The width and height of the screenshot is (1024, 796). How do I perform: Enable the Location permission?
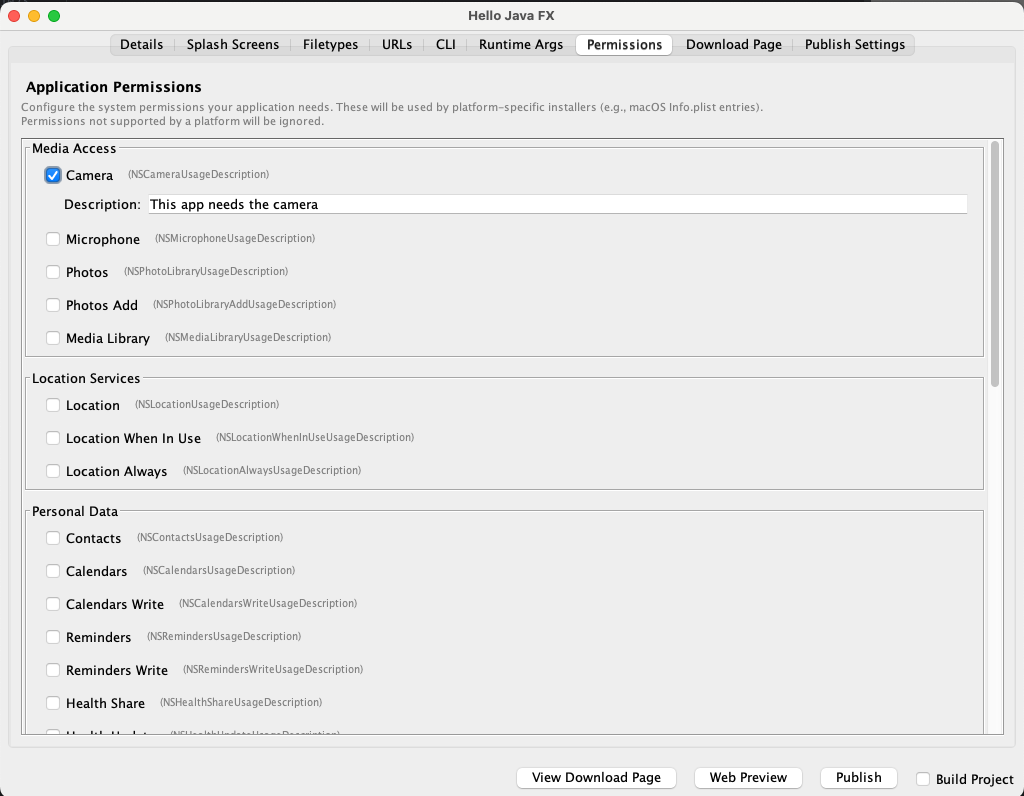coord(53,405)
